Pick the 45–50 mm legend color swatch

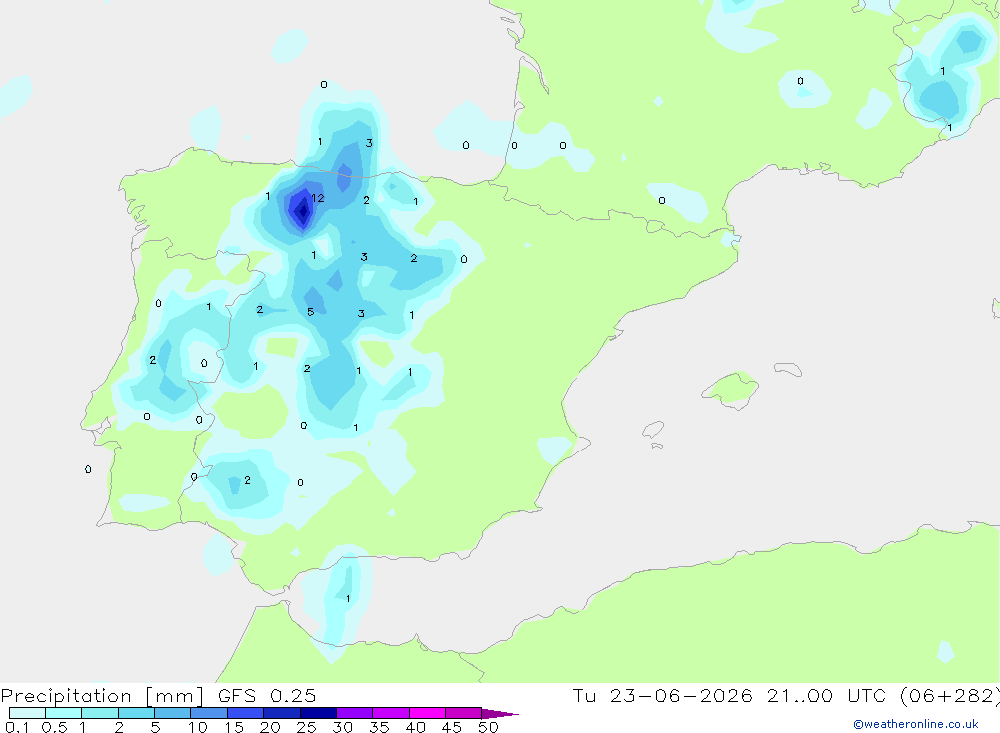[x=463, y=713]
